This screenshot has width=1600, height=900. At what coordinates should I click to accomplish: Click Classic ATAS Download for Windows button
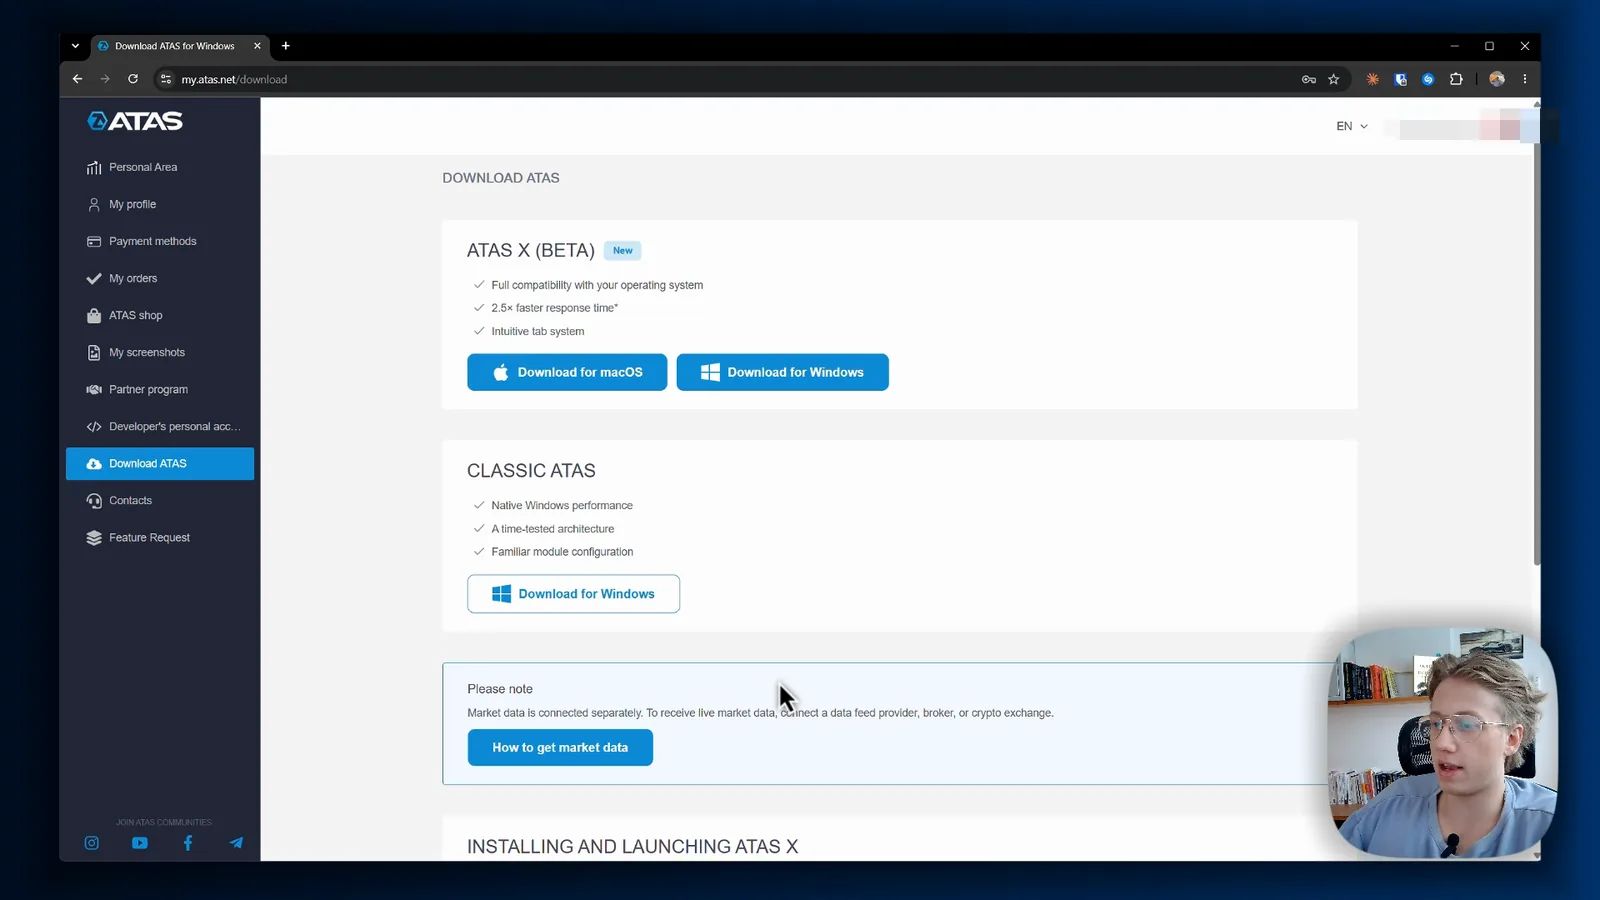point(573,594)
